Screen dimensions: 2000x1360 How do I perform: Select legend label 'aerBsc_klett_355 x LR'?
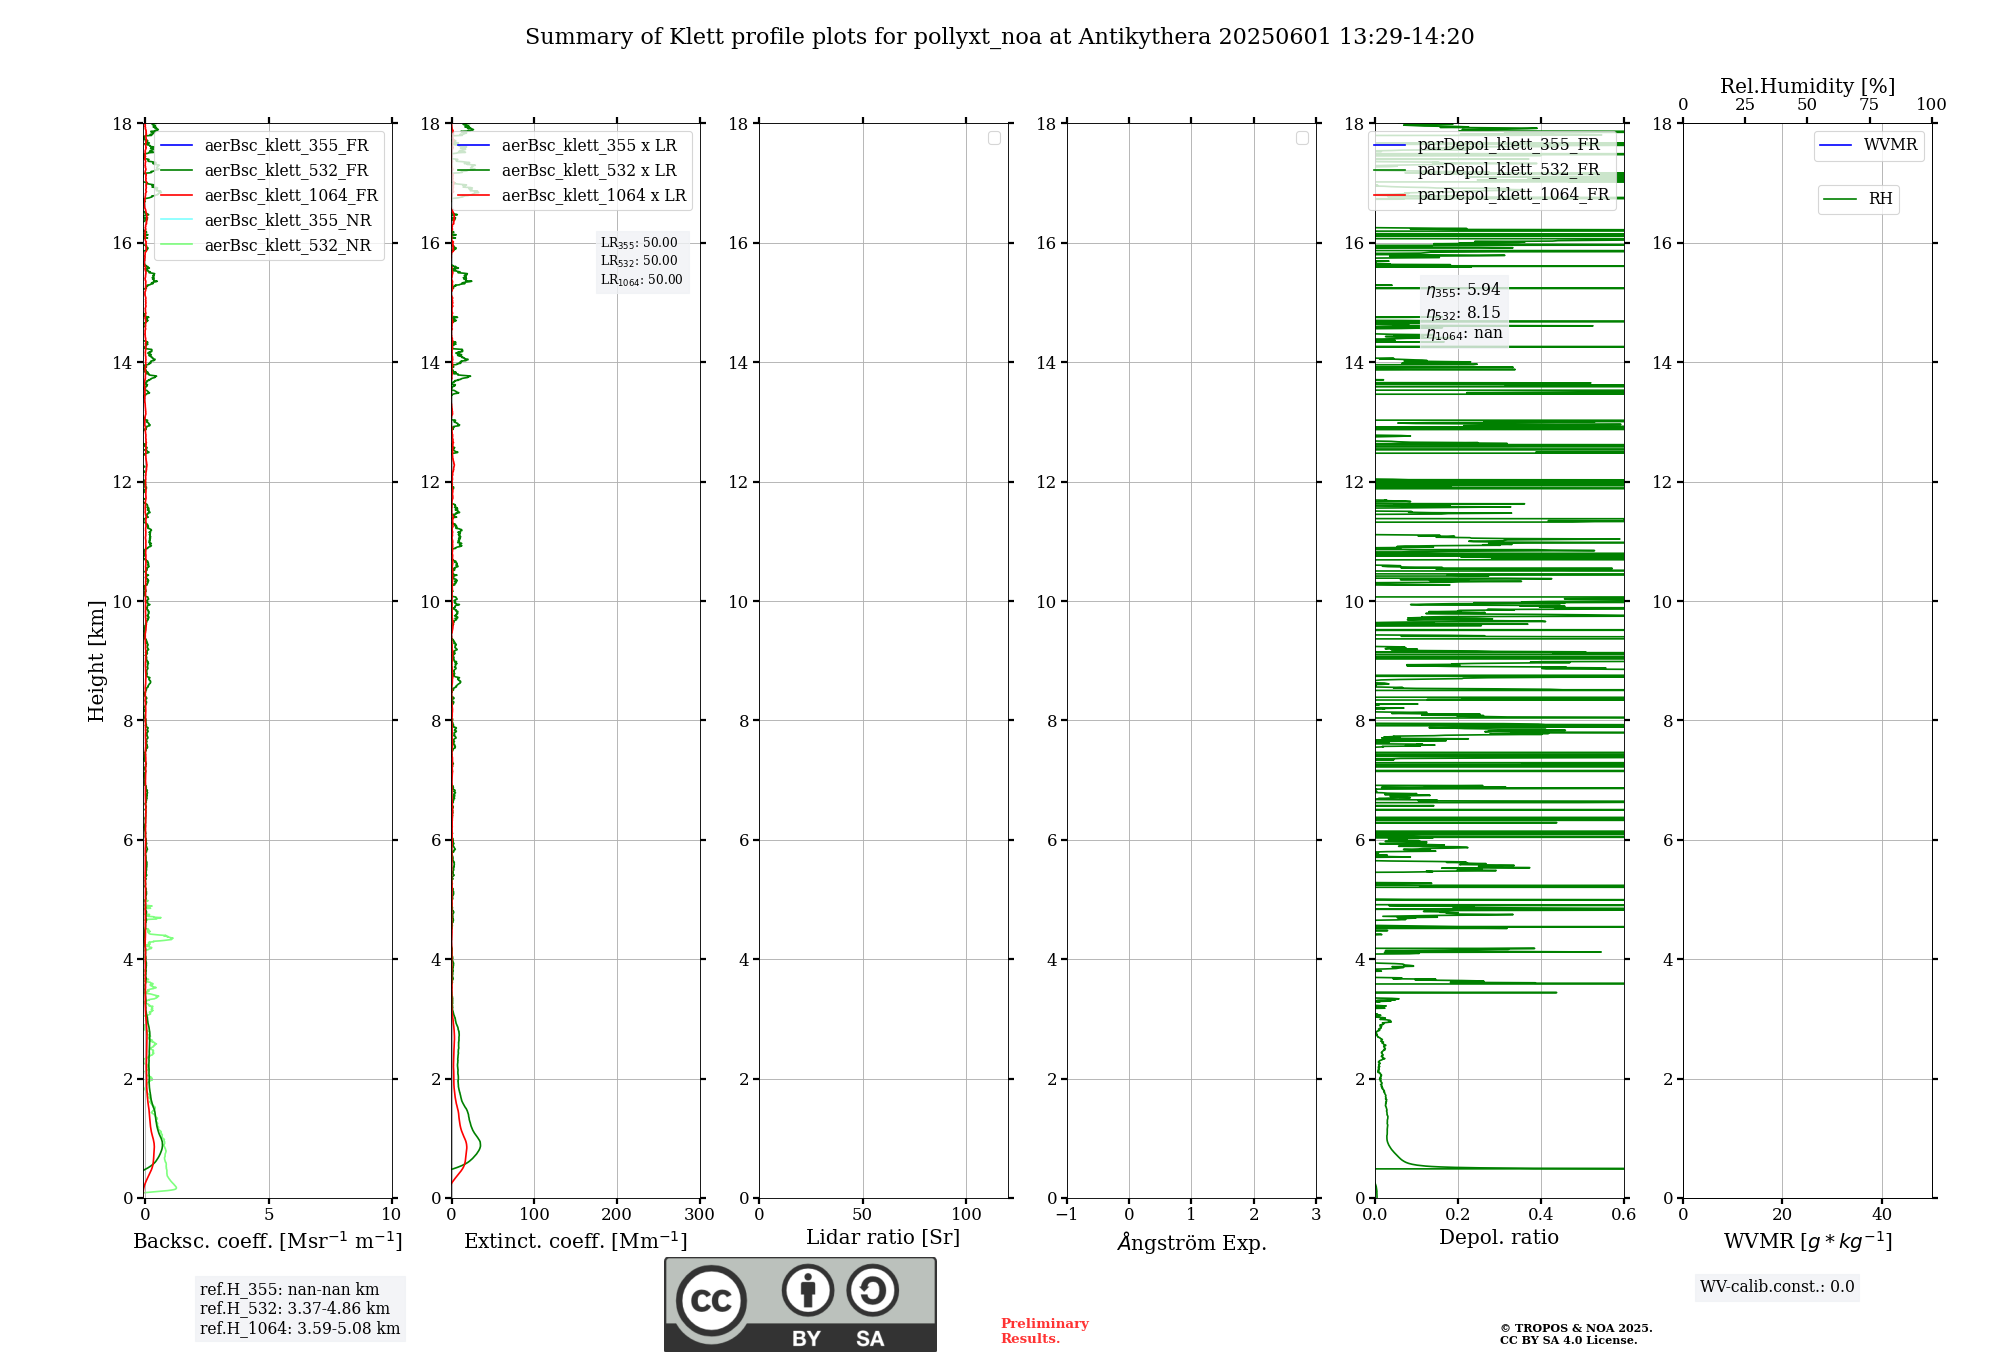pos(589,145)
